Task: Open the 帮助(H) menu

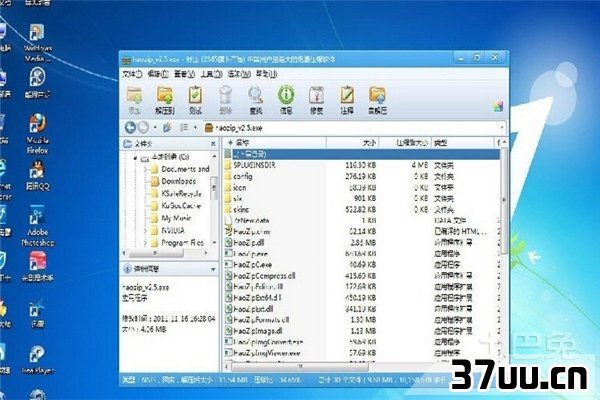Action: coord(266,74)
